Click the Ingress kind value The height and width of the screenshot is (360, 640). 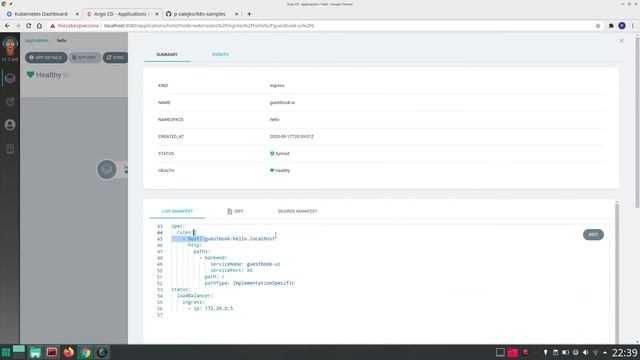pyautogui.click(x=277, y=86)
